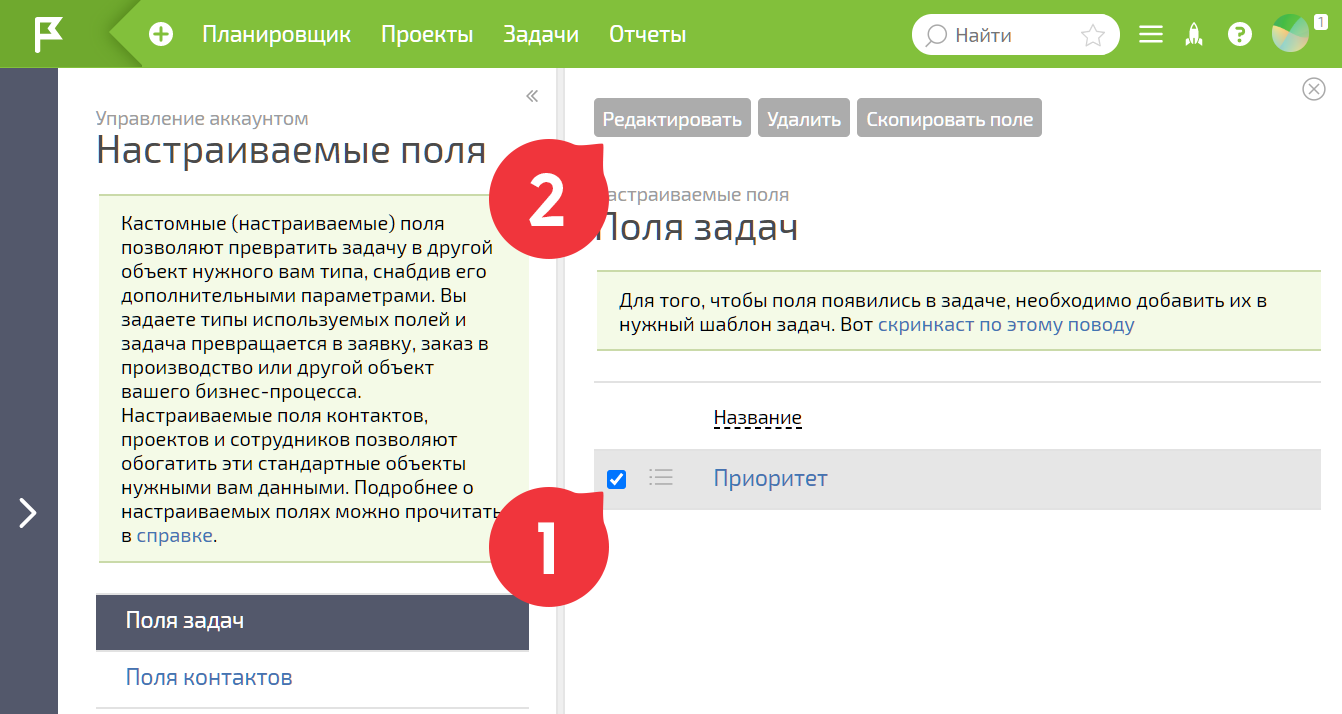
Task: Open the скринкаст по этому поводу link
Action: click(x=1006, y=325)
